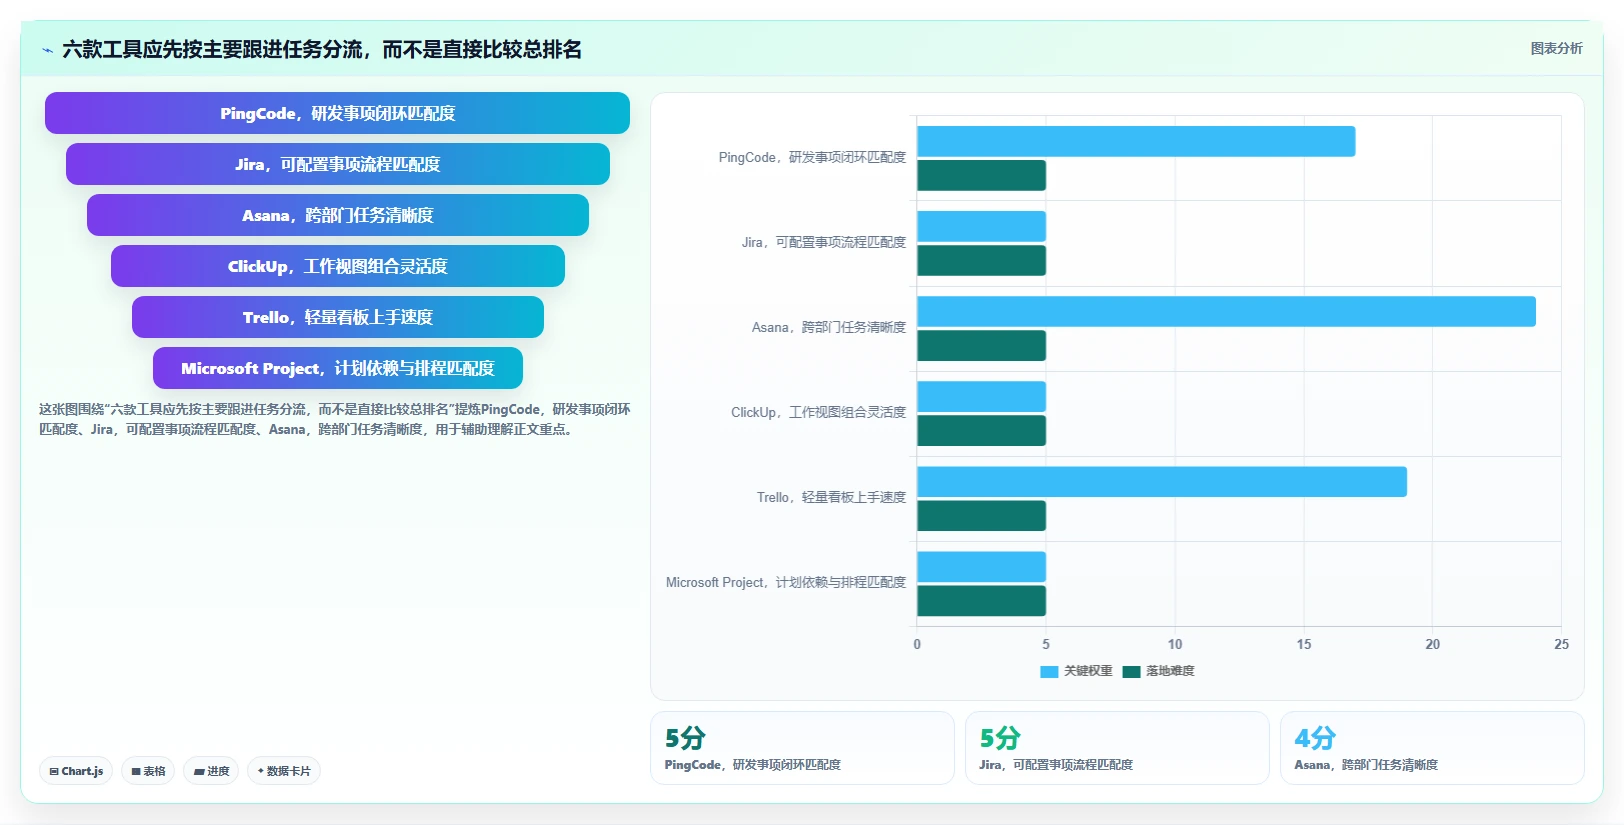This screenshot has width=1624, height=825.
Task: Click PingCode's green 落地难度 bar
Action: pos(981,175)
